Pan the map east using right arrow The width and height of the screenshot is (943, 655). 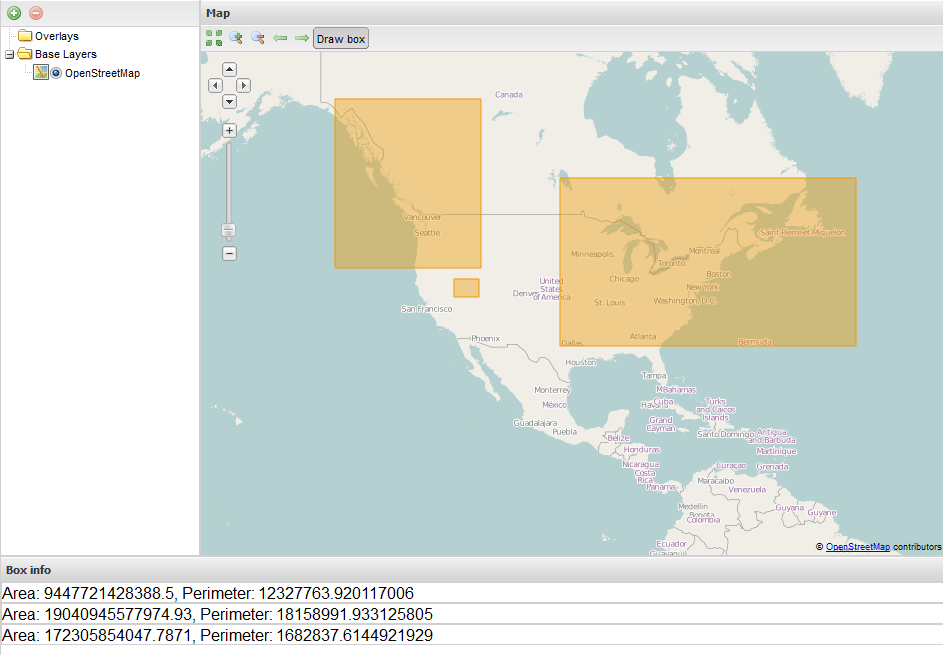pos(243,85)
